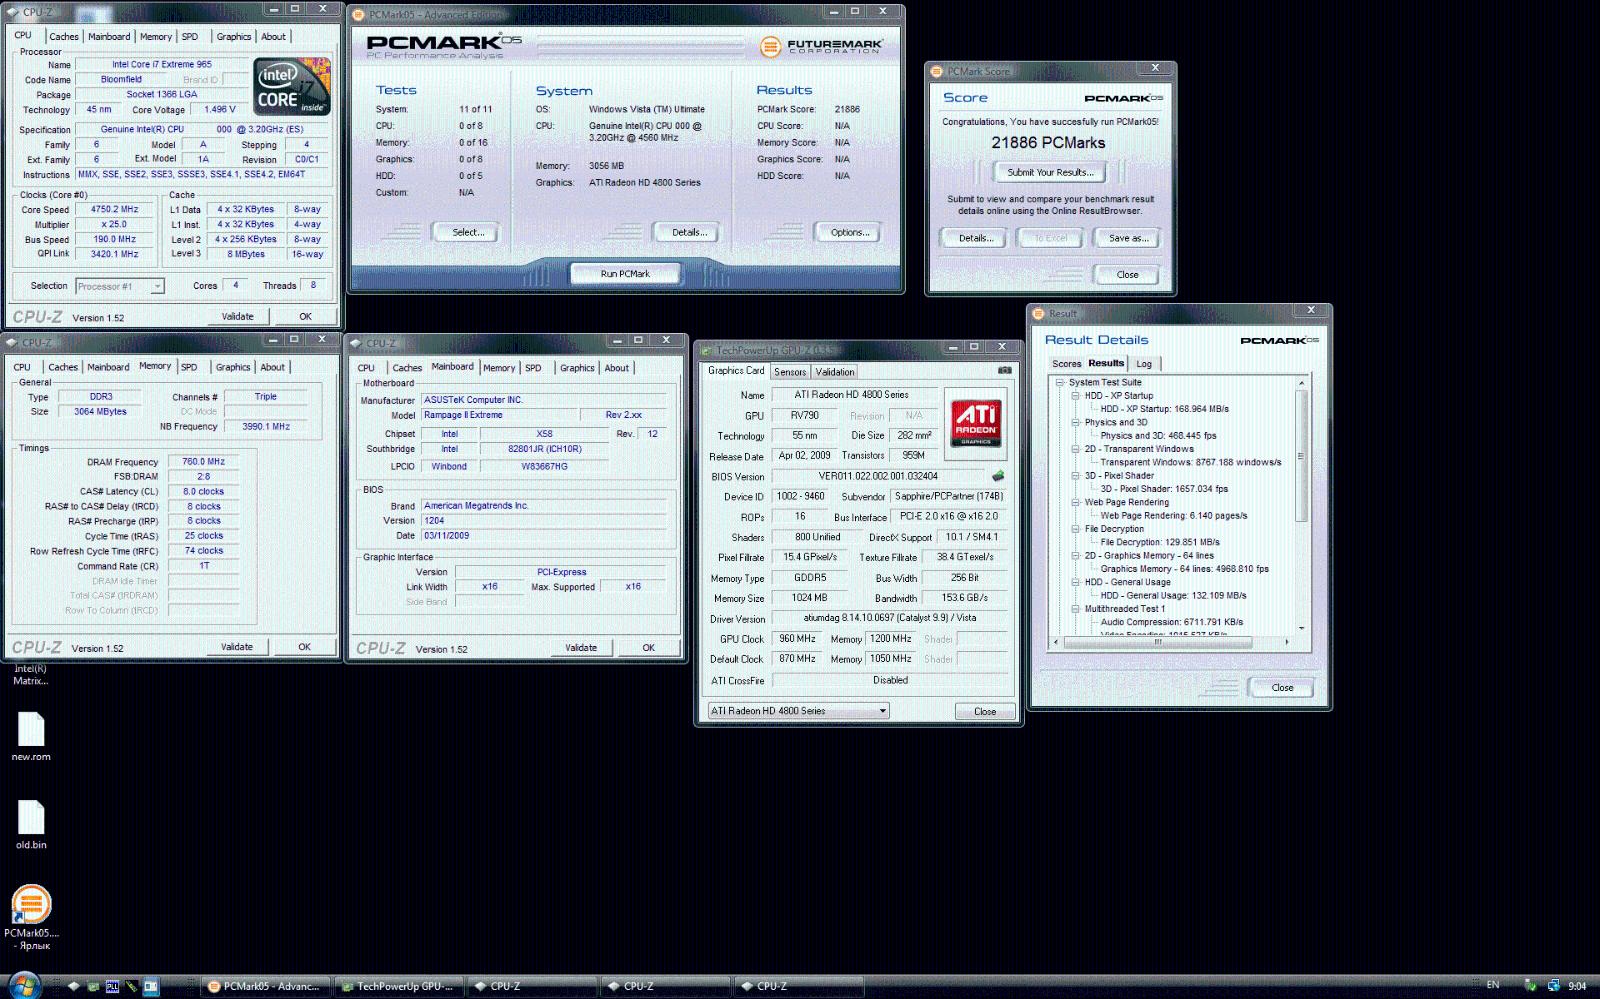Collapse the Physics and 3D node
1600x999 pixels.
[x=1076, y=422]
